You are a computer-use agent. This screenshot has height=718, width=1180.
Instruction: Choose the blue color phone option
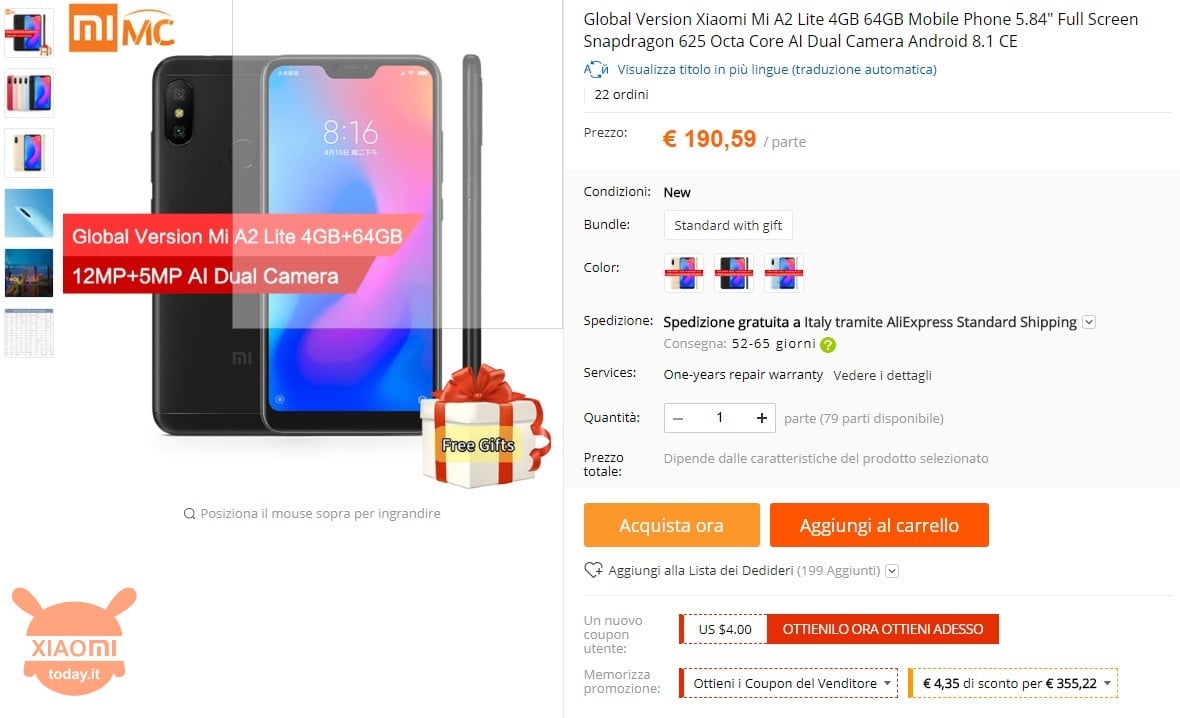pyautogui.click(x=783, y=272)
